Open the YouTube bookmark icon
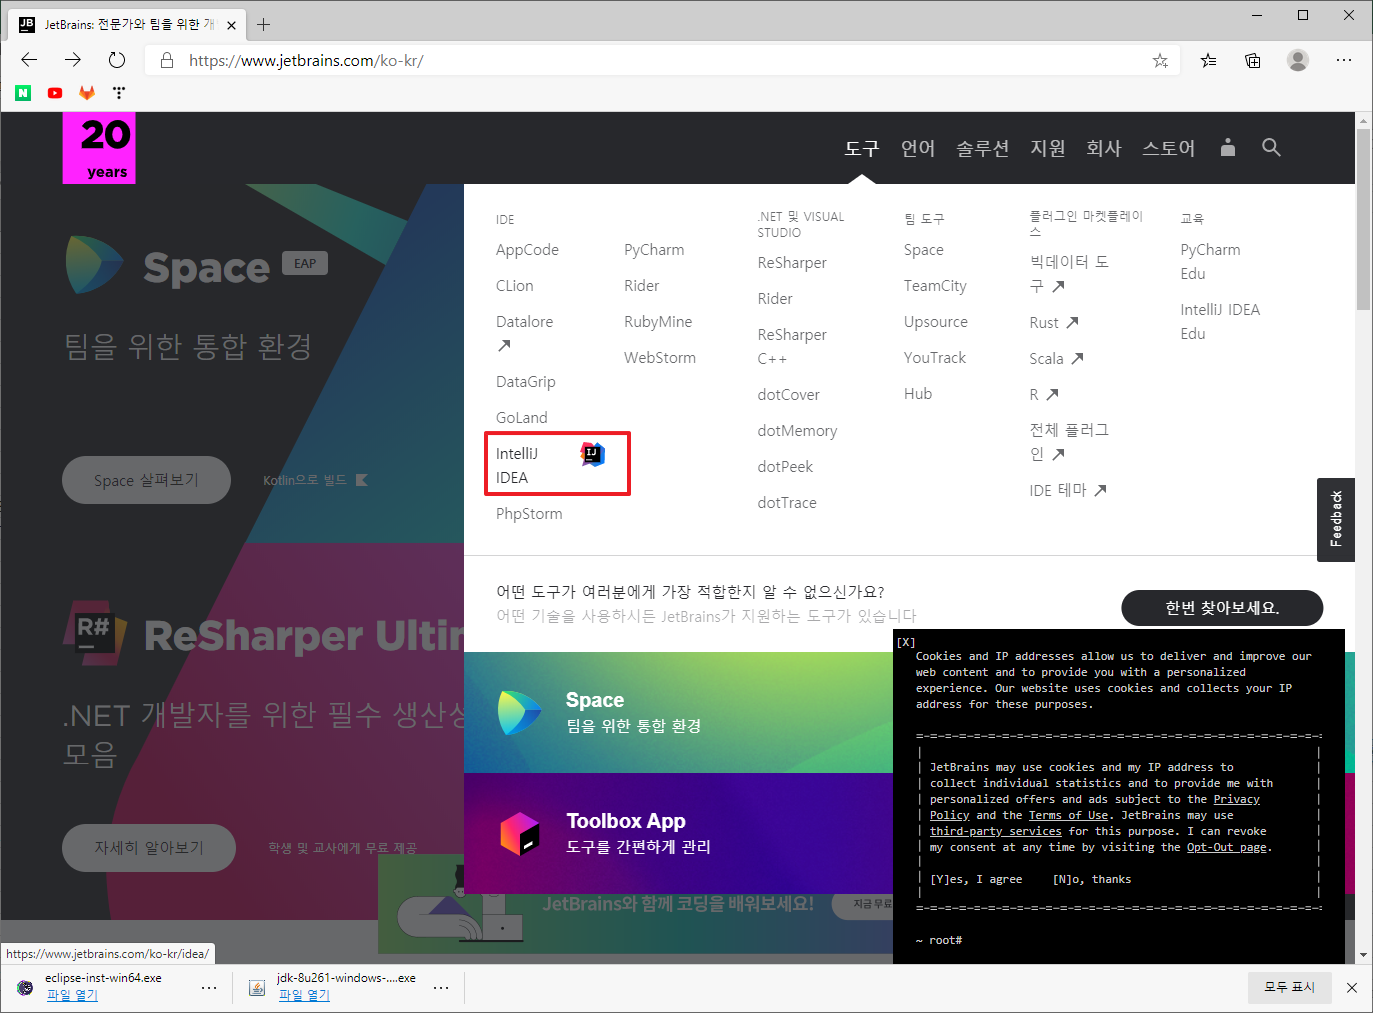Screen dimensions: 1373x1013 click(x=55, y=93)
